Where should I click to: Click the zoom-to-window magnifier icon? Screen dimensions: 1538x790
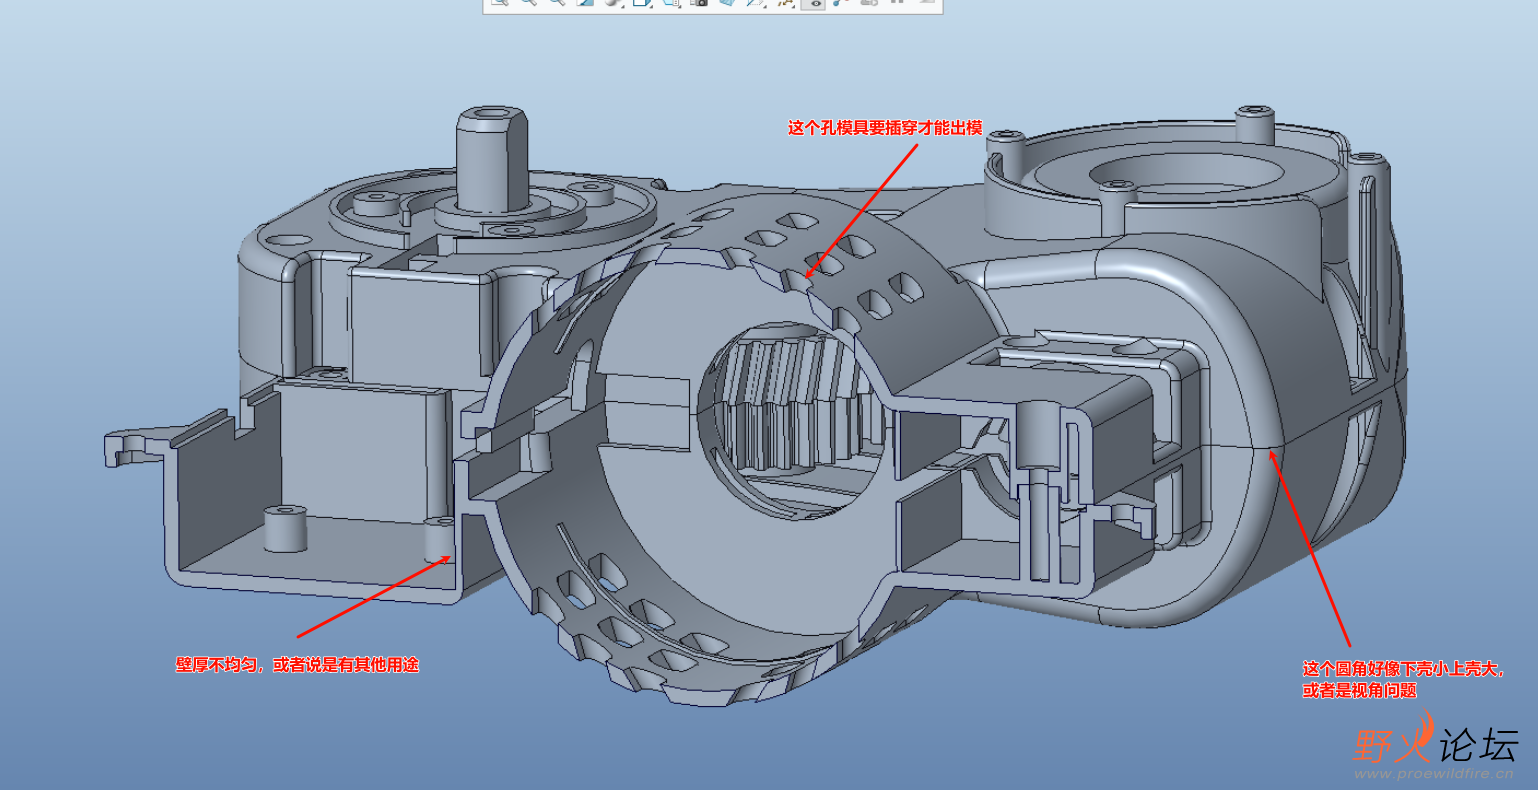point(498,6)
